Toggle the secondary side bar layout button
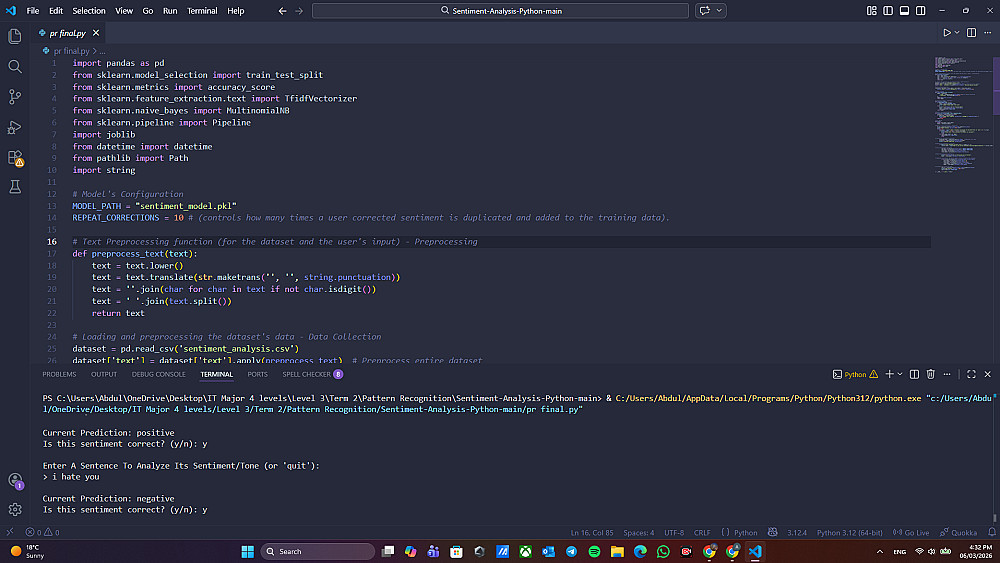This screenshot has height=563, width=1000. pyautogui.click(x=922, y=11)
